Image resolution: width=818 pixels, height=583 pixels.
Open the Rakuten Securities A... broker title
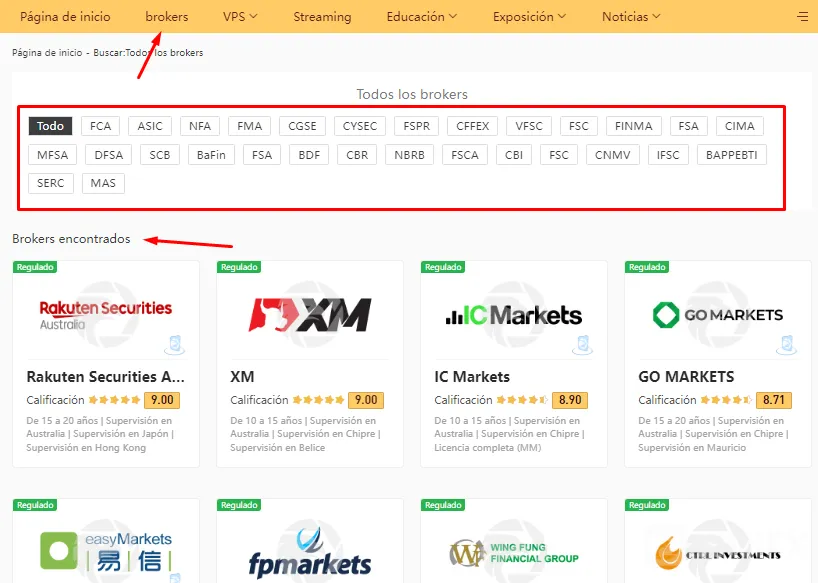[x=105, y=376]
